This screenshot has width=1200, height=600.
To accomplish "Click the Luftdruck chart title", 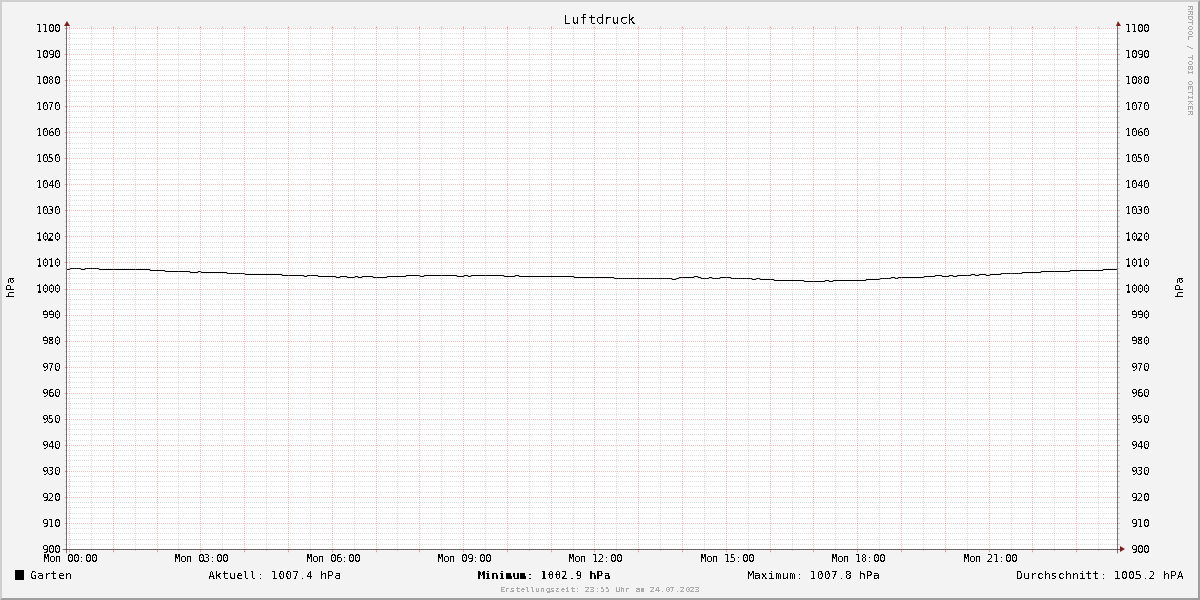I will point(599,19).
